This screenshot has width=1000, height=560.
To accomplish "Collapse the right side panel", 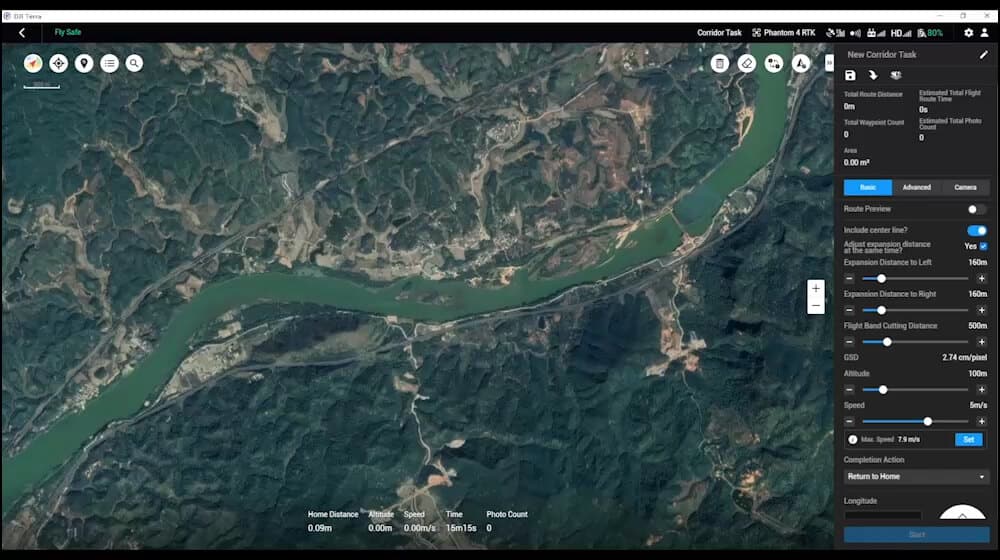I will [x=829, y=63].
